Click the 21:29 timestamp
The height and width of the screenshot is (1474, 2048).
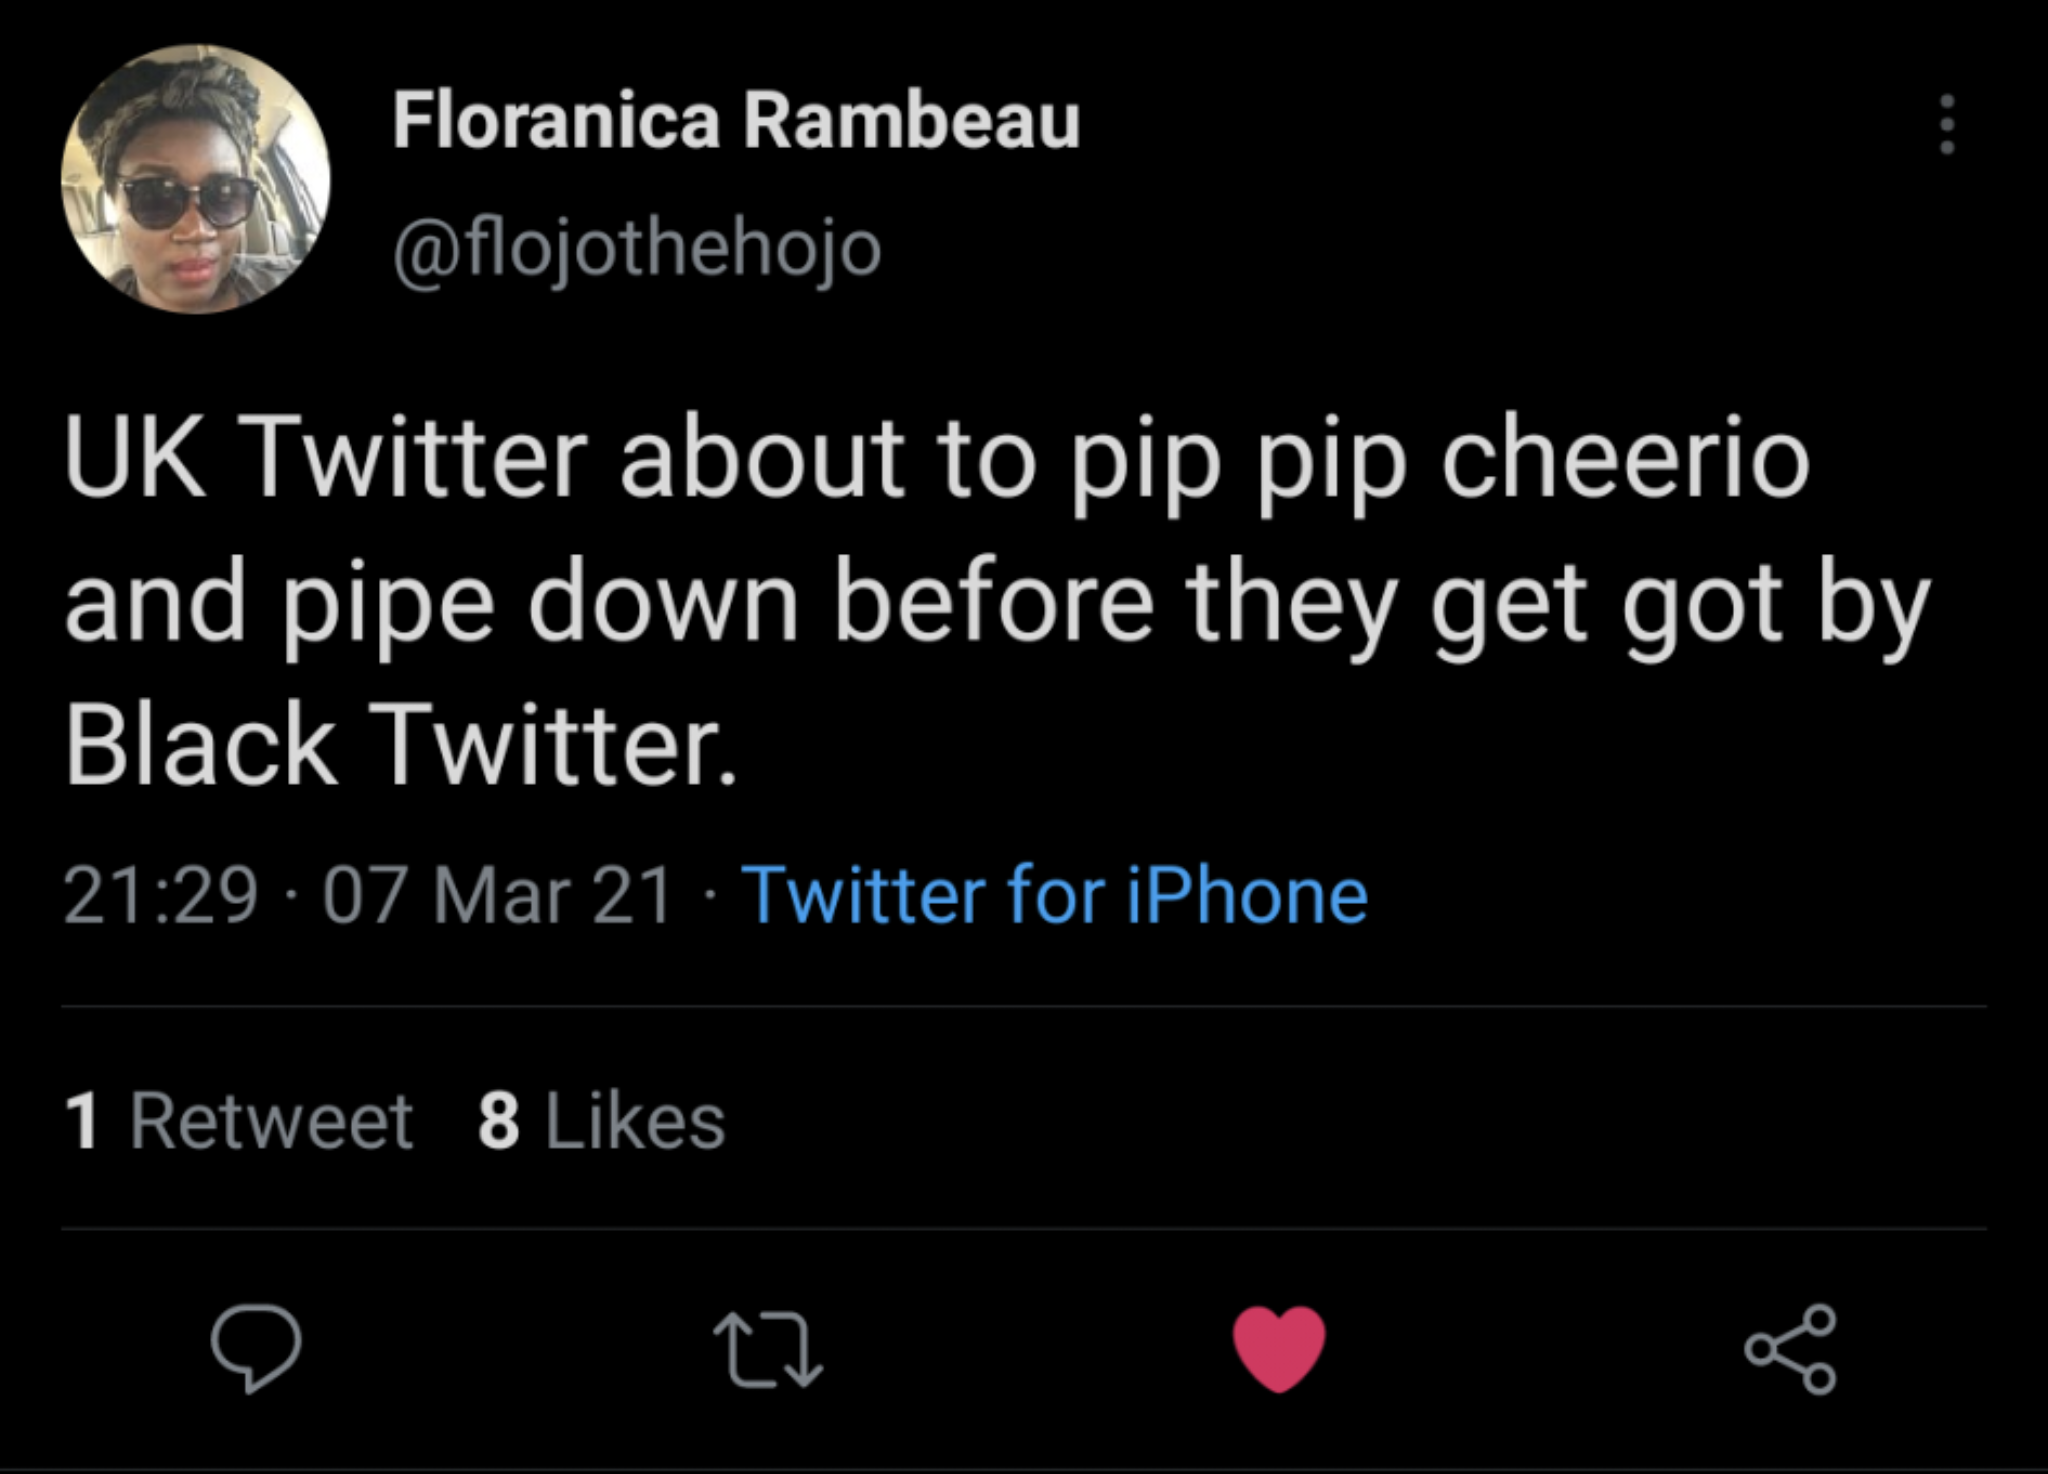(x=161, y=894)
